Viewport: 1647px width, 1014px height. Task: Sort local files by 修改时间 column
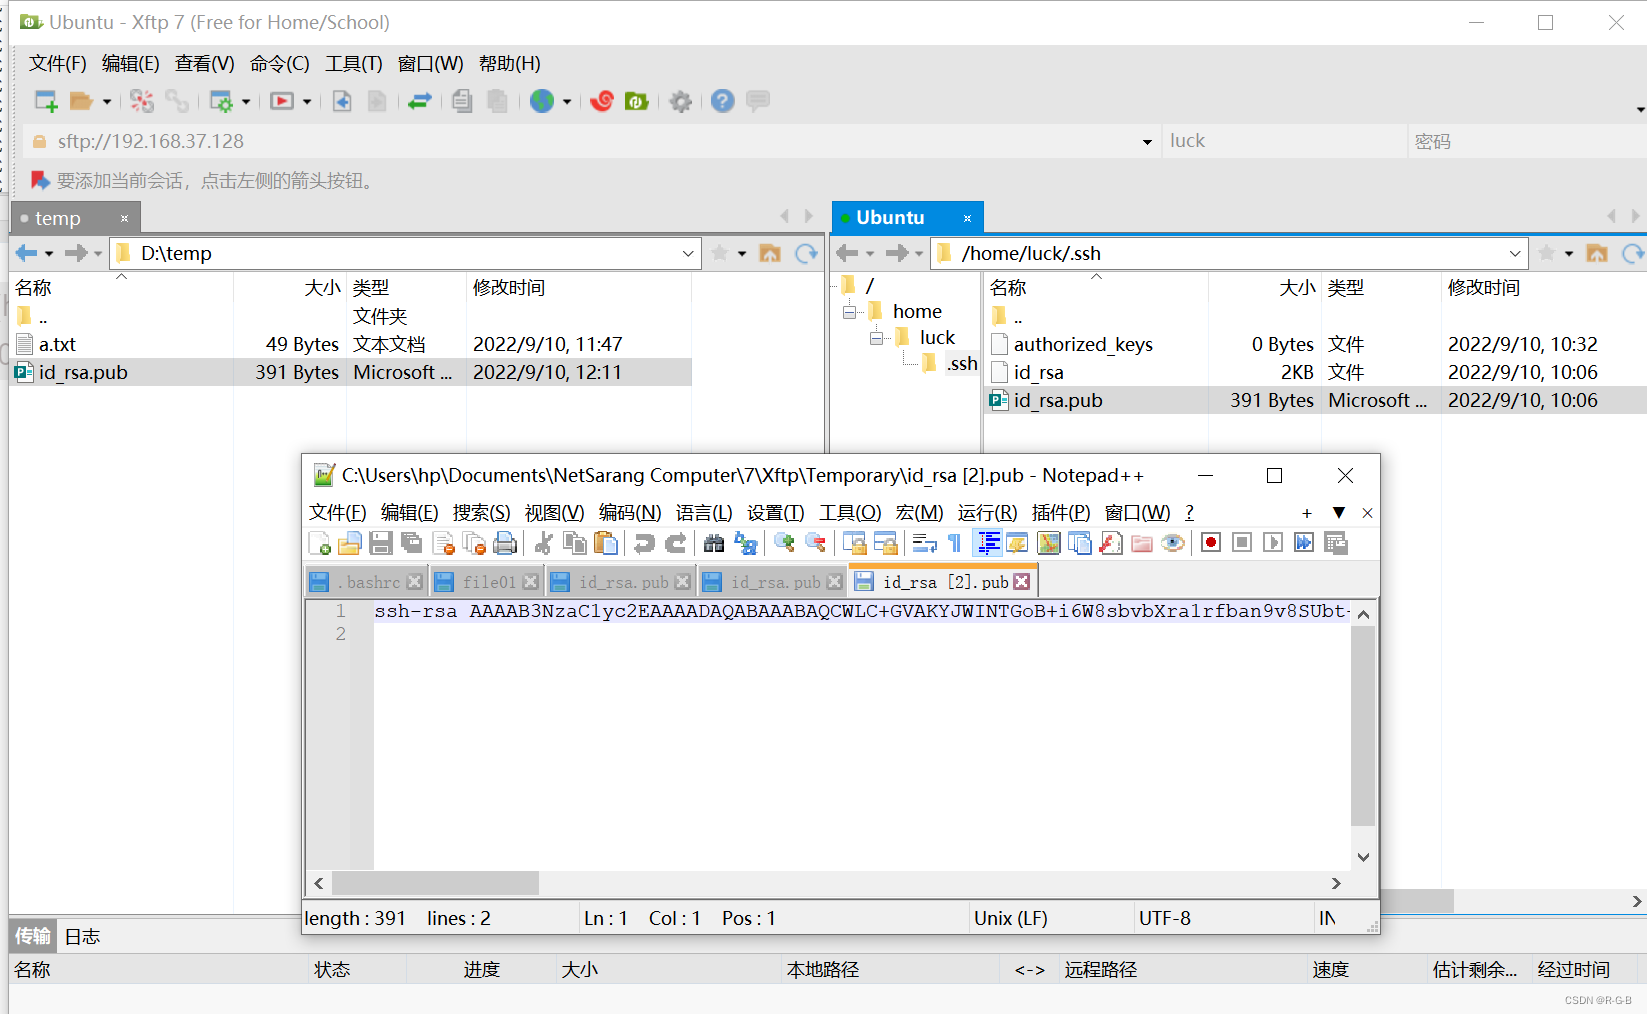[578, 288]
